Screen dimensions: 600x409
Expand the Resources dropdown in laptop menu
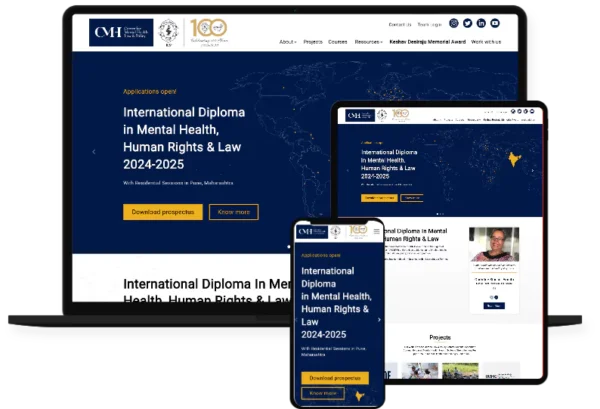pyautogui.click(x=368, y=42)
